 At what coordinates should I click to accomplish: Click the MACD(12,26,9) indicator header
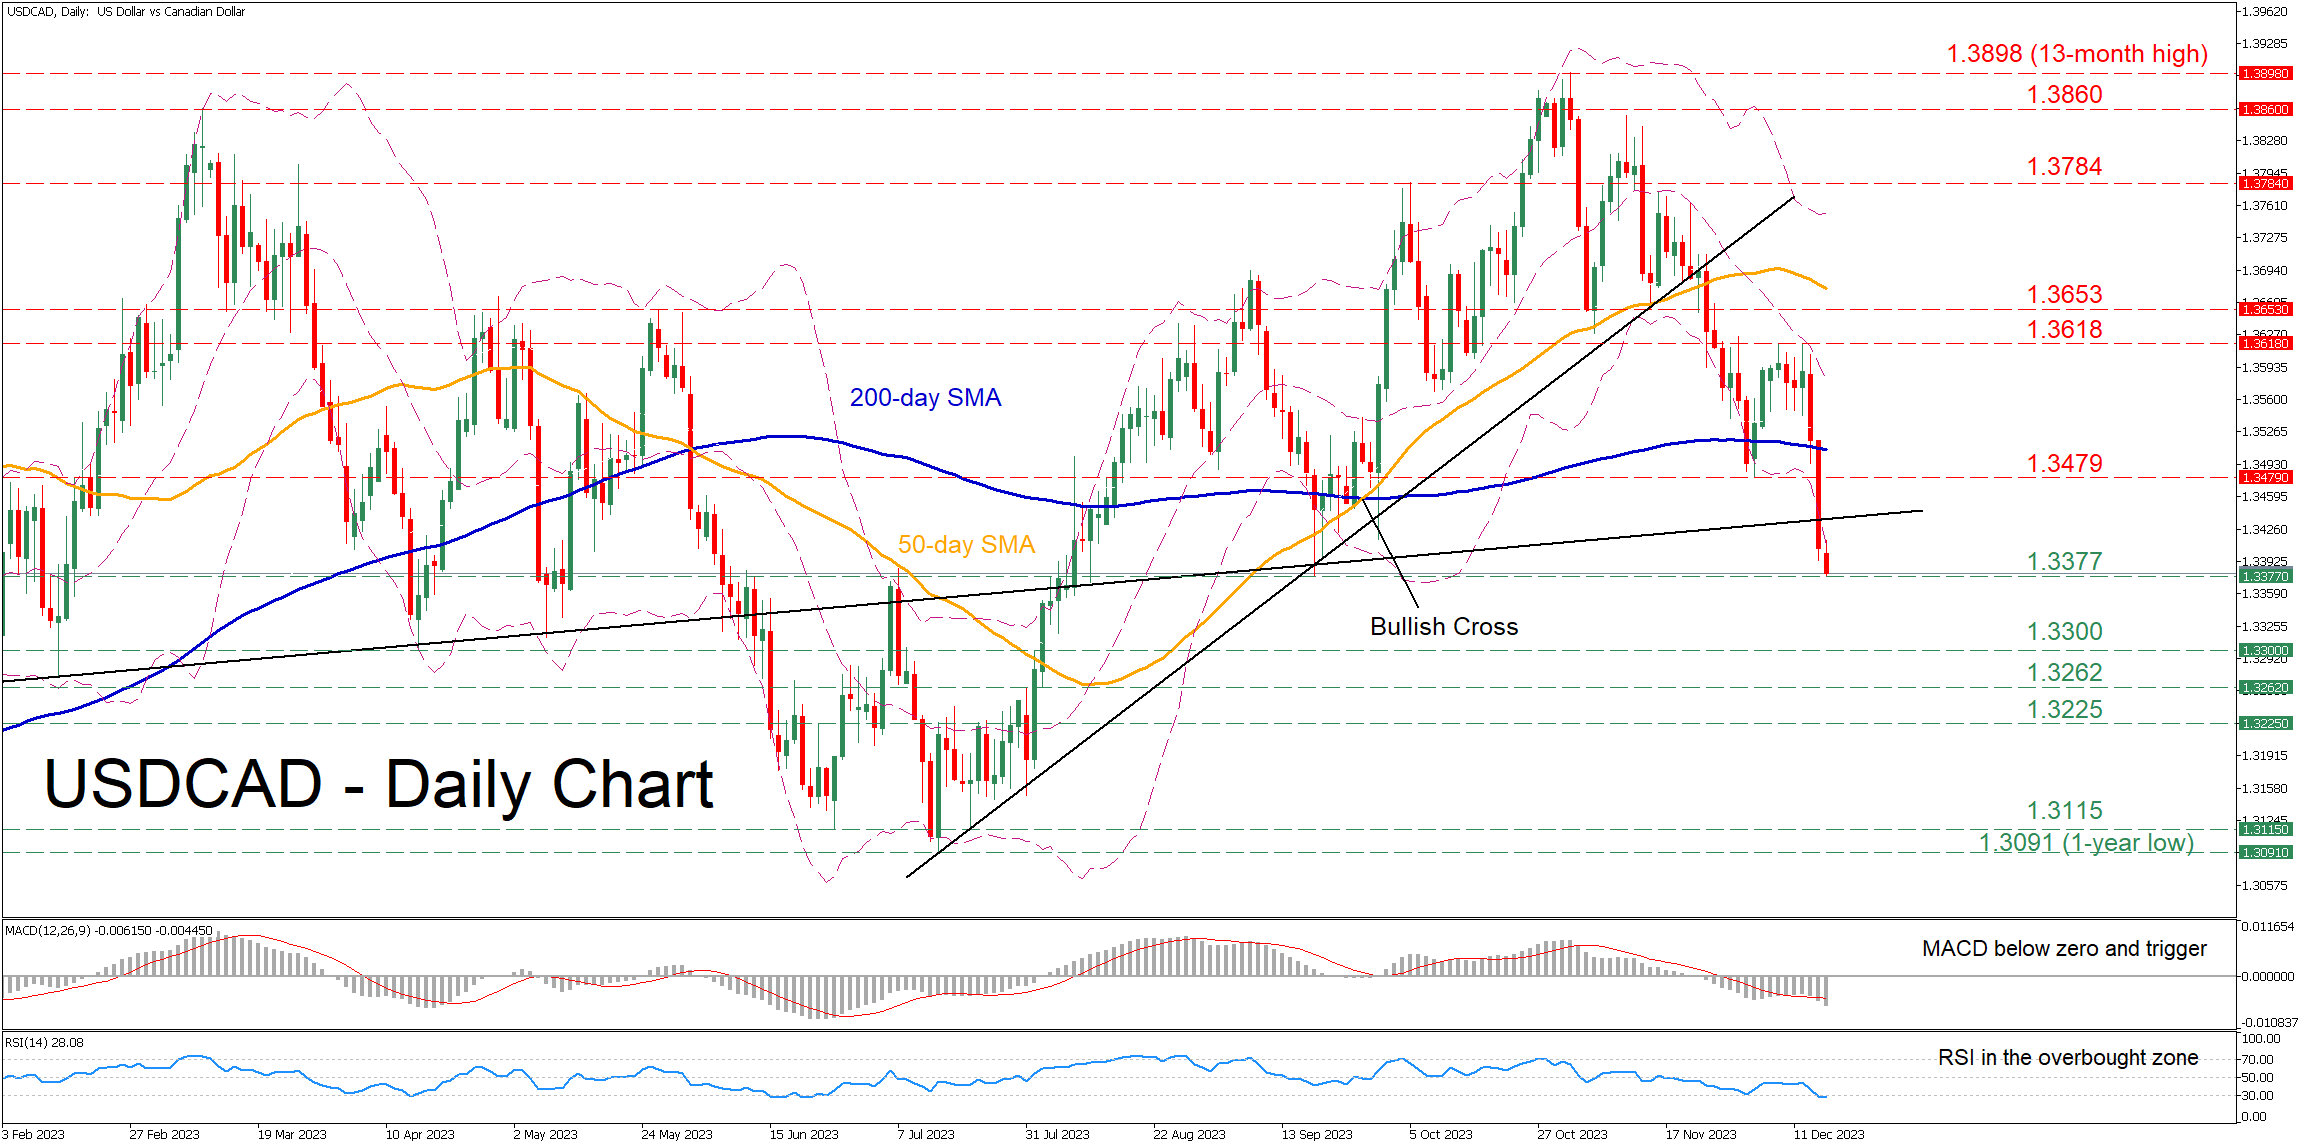tap(108, 931)
